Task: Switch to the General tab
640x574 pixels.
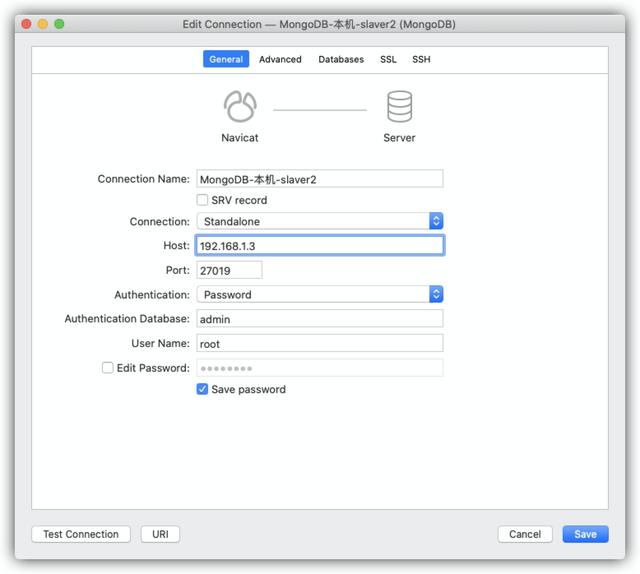Action: tap(226, 59)
